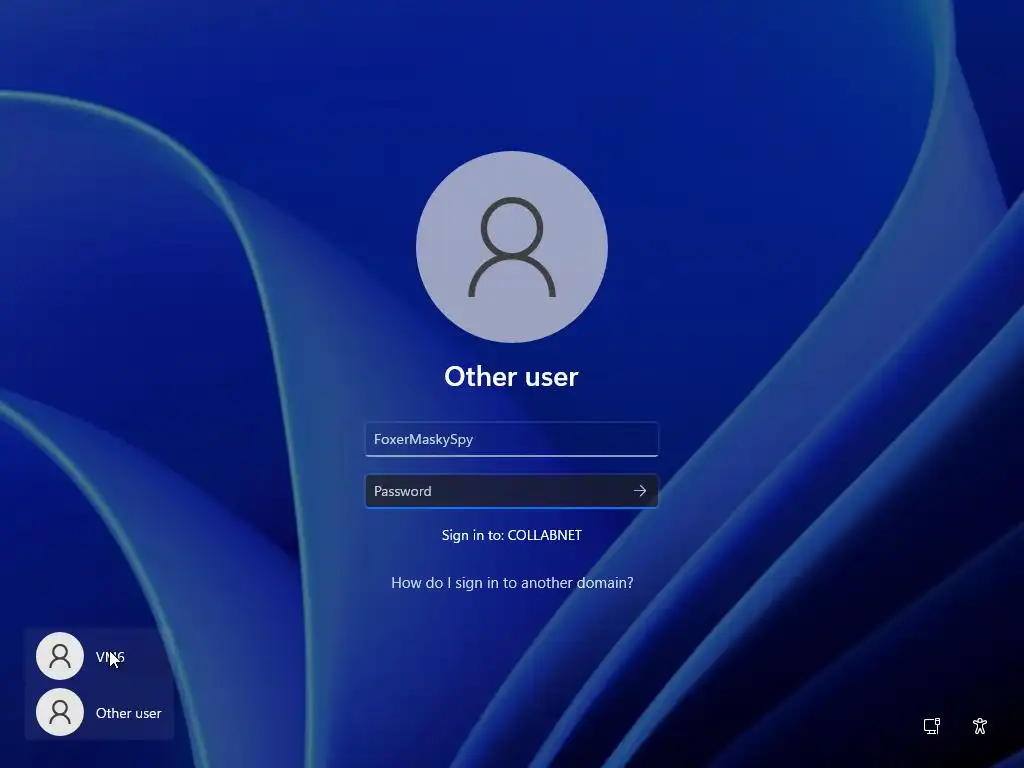Click the 'Other user' heading
The image size is (1024, 768).
(511, 377)
